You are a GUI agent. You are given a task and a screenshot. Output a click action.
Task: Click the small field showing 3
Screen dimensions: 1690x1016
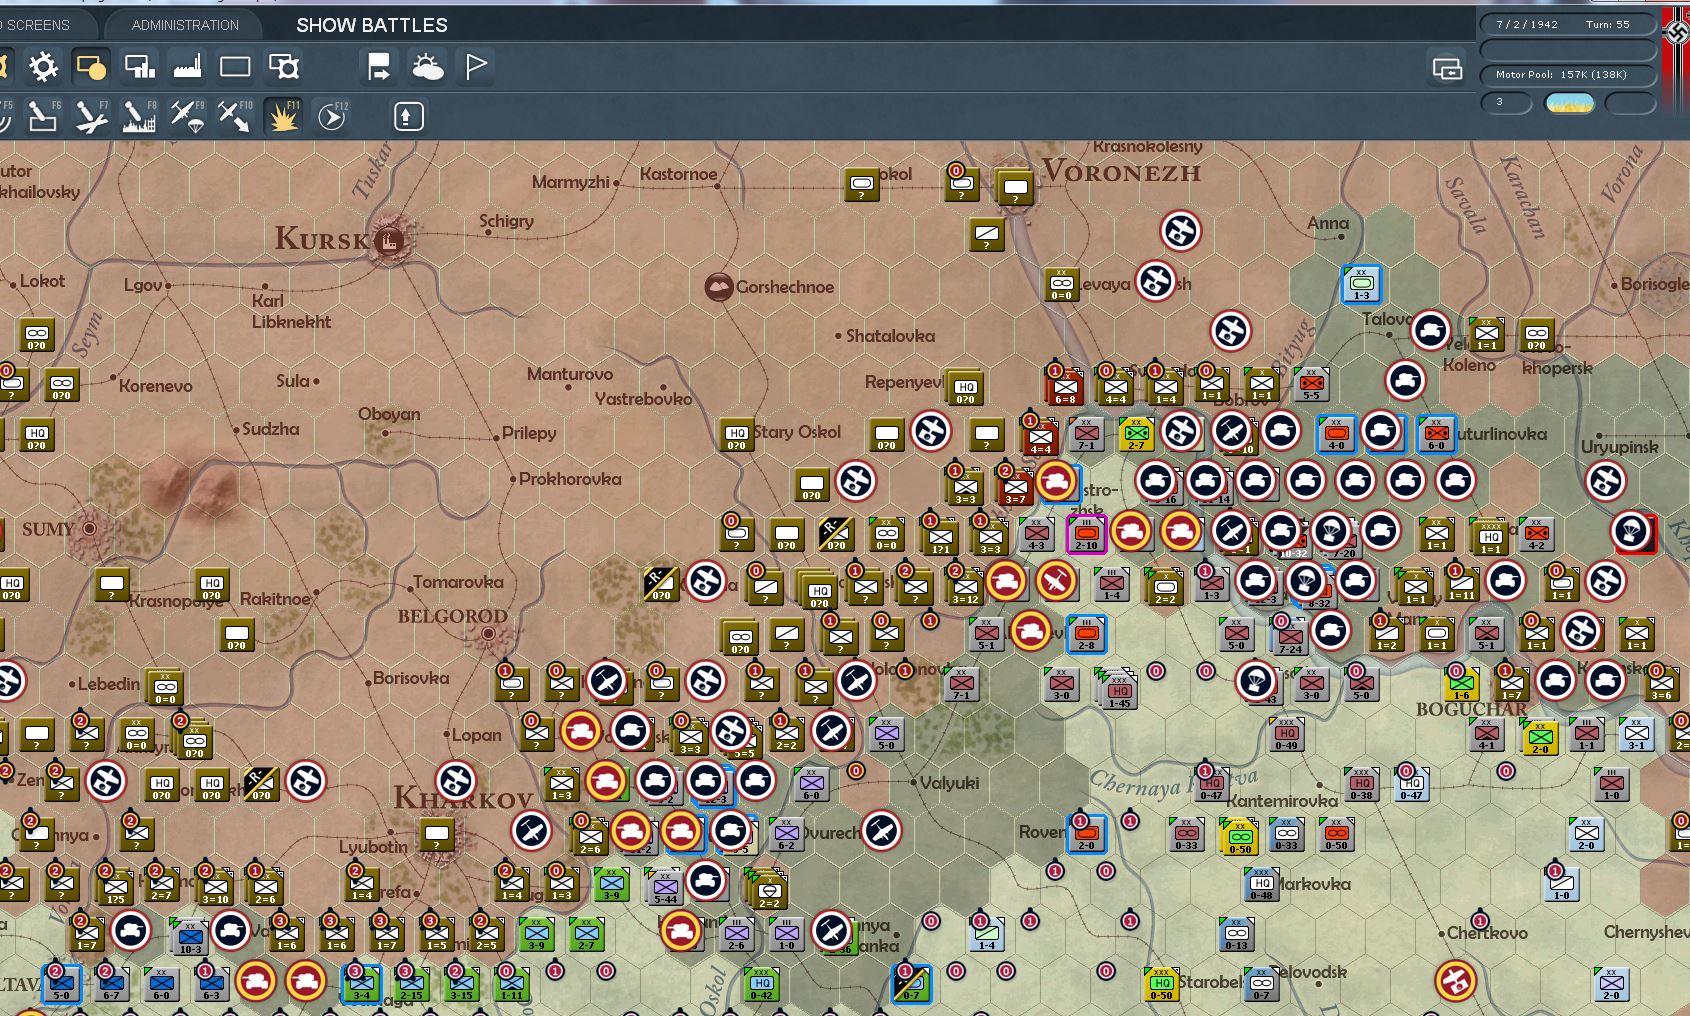[1506, 103]
